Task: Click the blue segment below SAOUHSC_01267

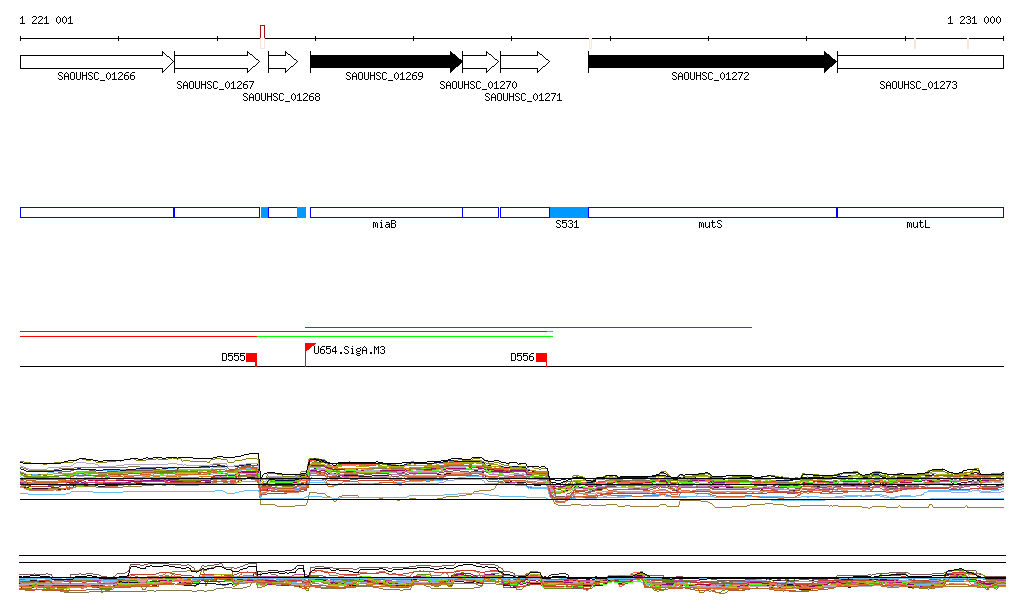Action: pos(217,212)
